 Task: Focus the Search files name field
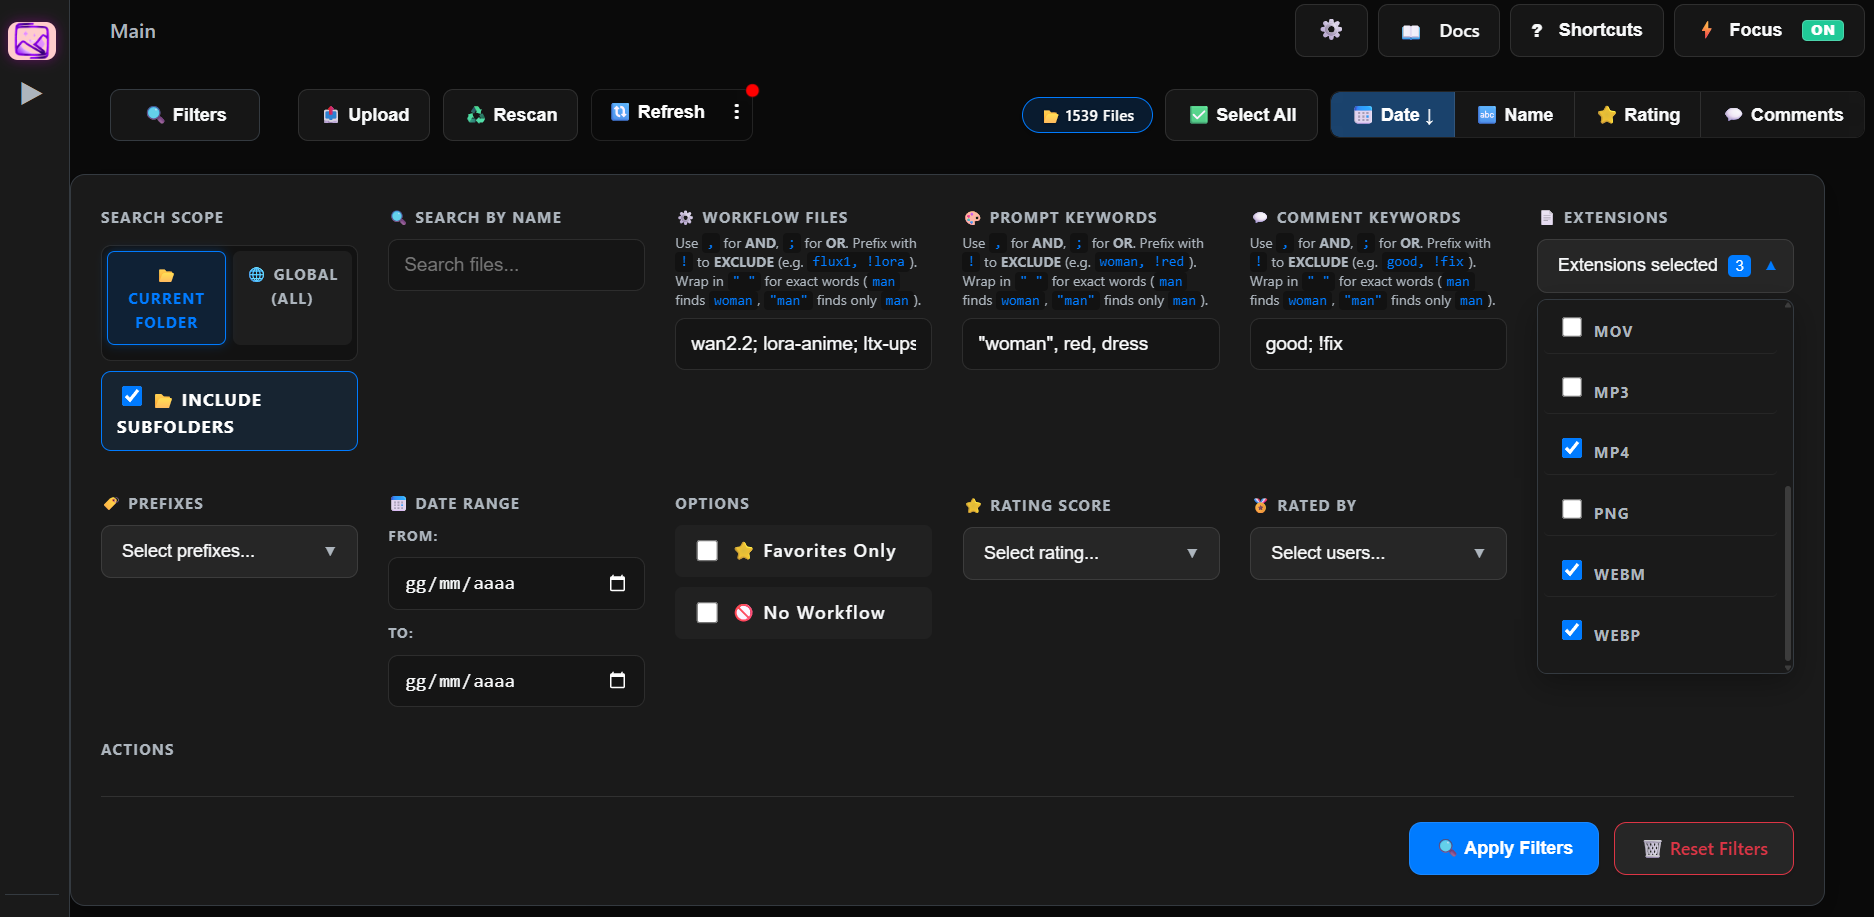516,265
